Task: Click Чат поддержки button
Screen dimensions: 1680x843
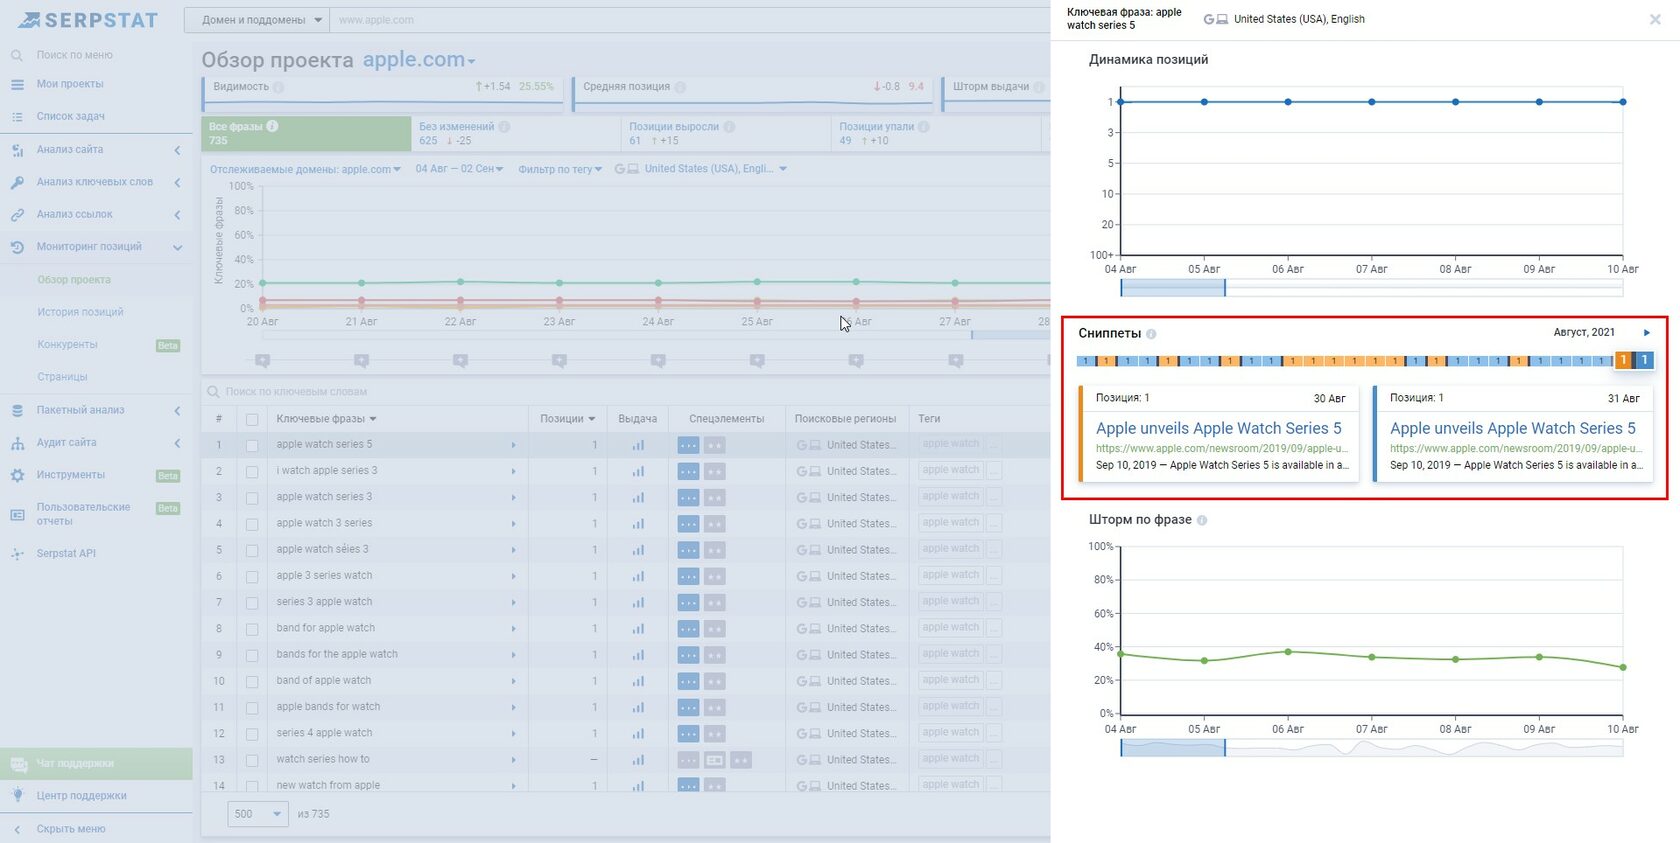Action: pos(96,763)
